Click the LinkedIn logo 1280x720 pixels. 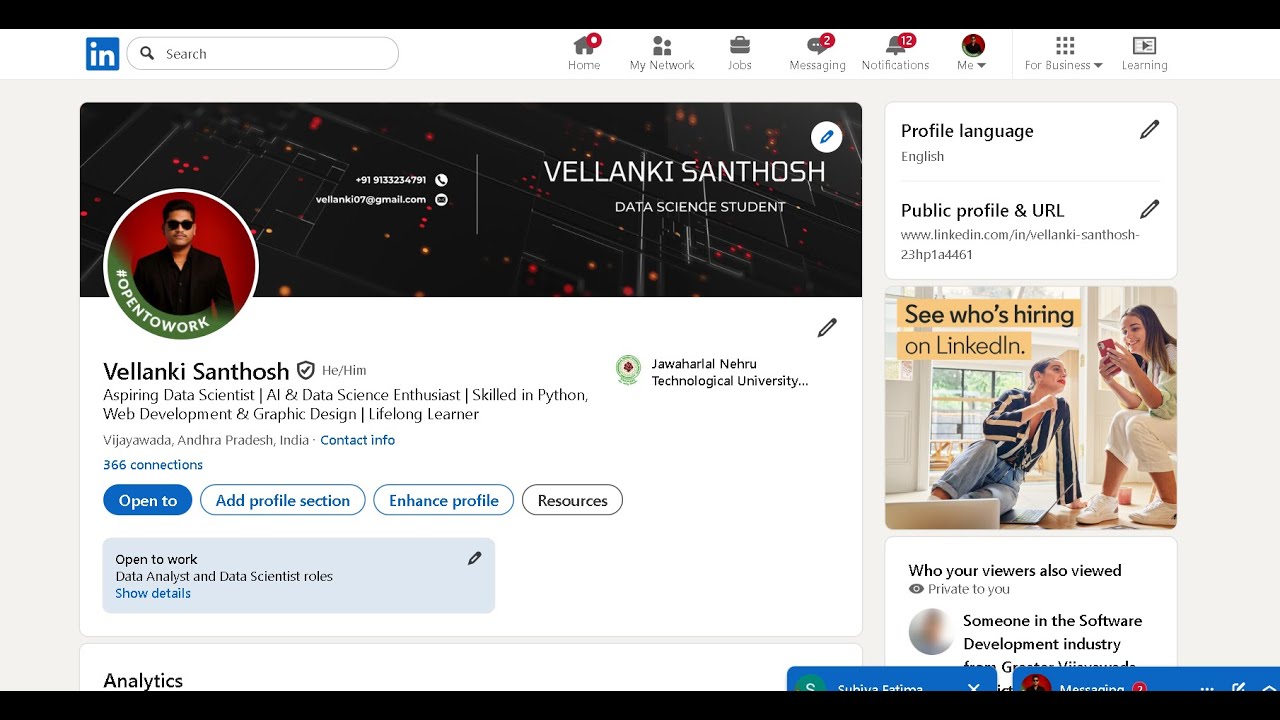(102, 54)
